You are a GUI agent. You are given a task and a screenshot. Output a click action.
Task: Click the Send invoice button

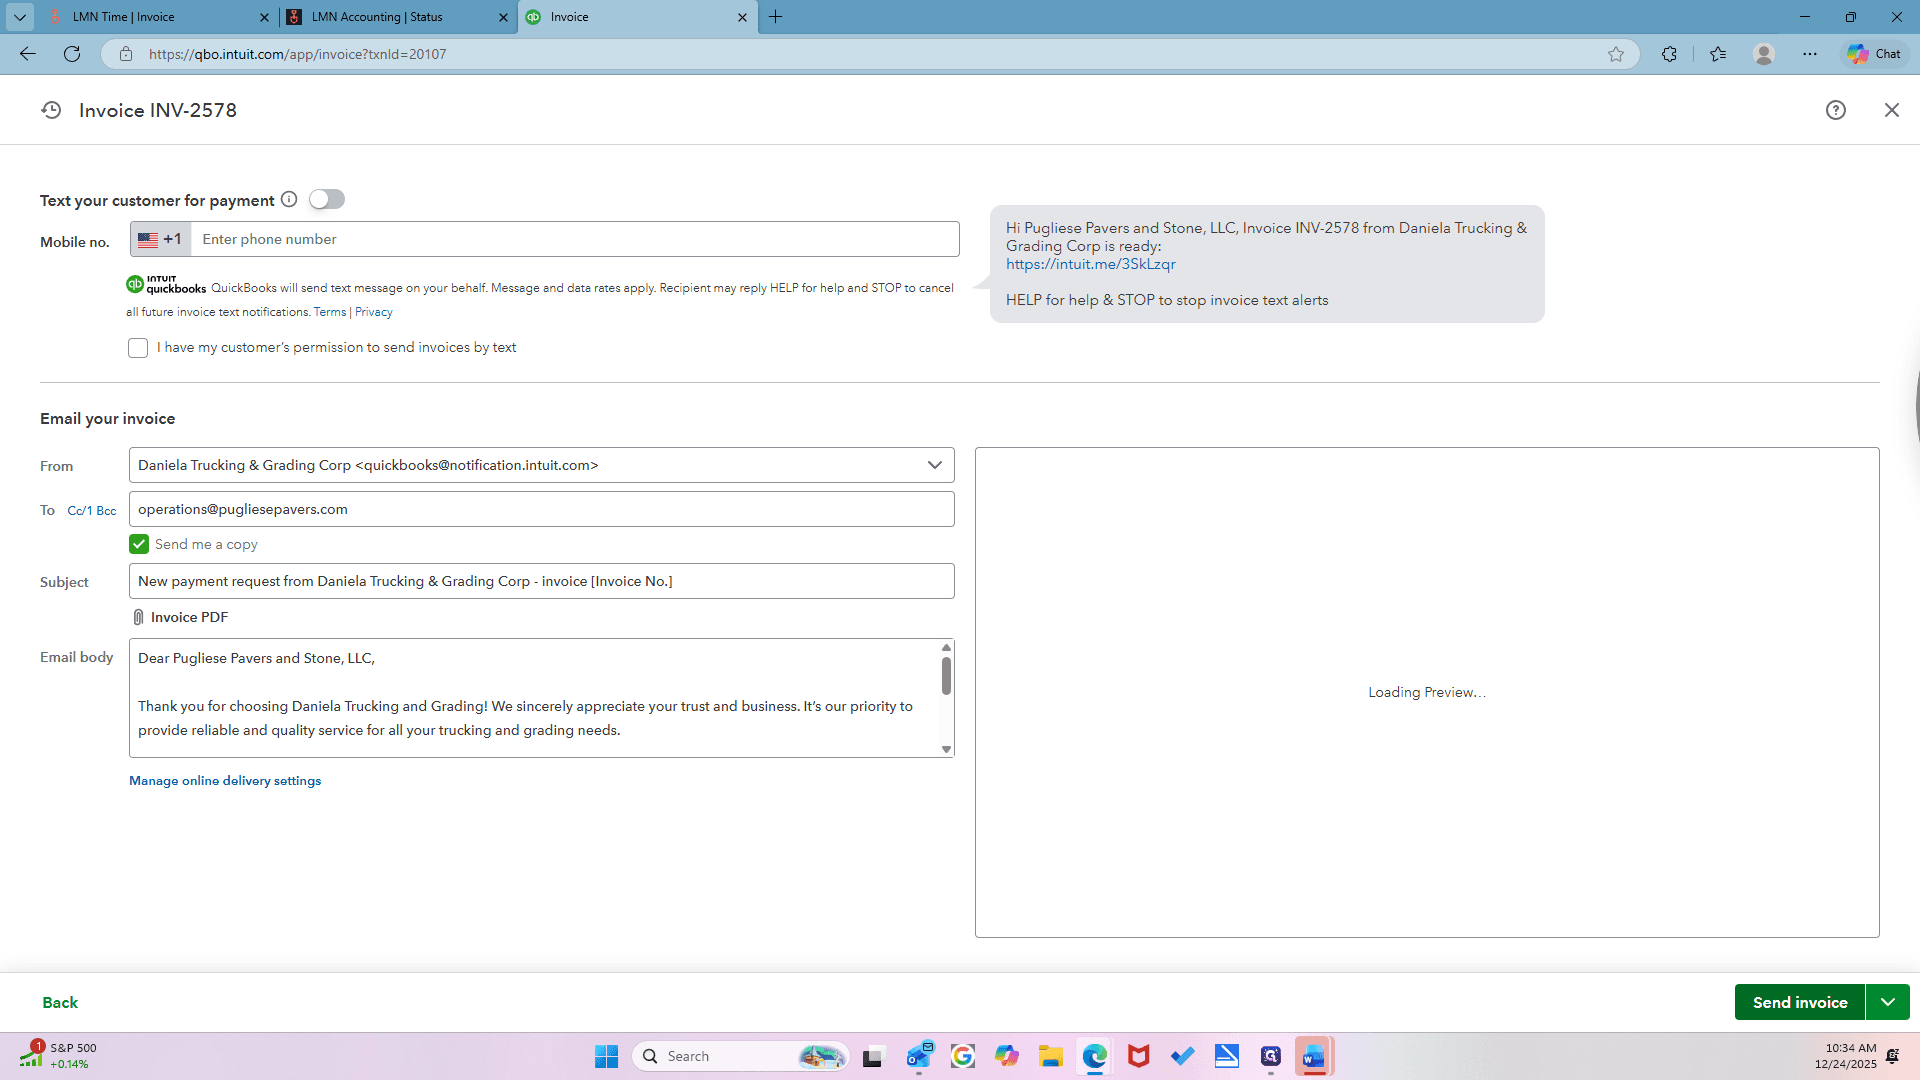(x=1800, y=1002)
